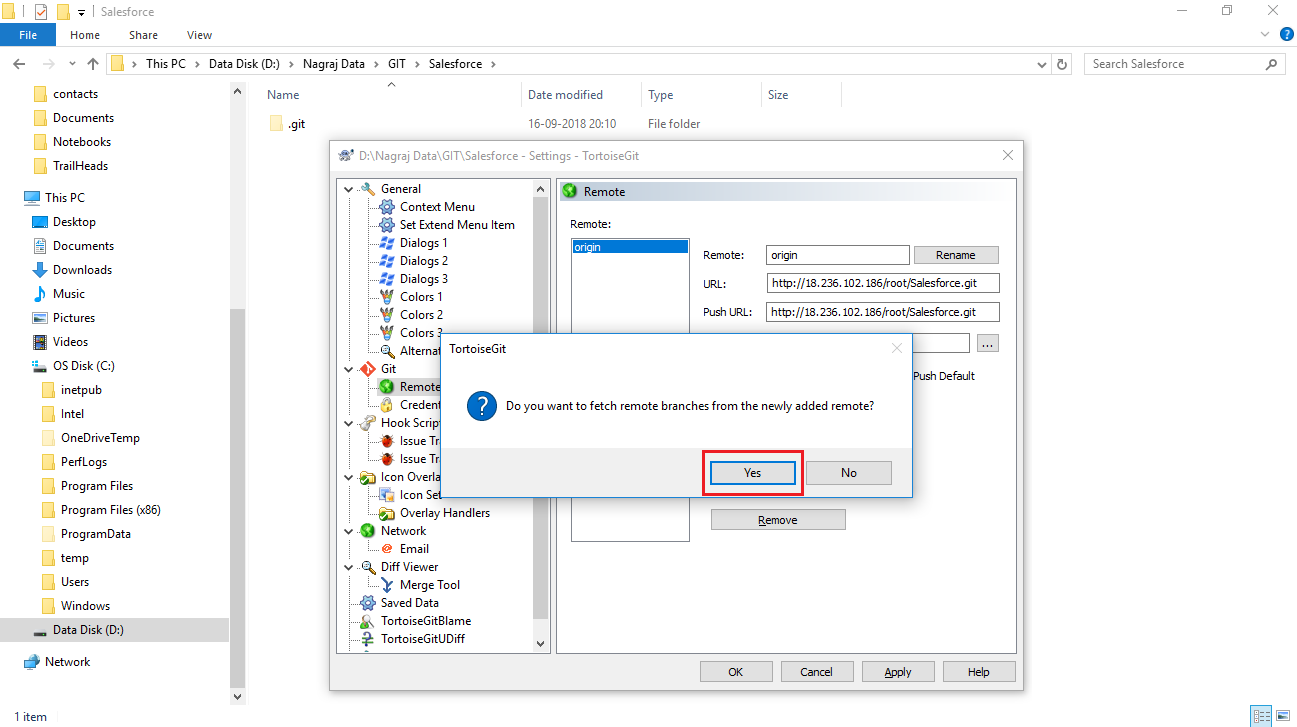1297x727 pixels.
Task: Click the gear icon beside Set Extend Menu Item
Action: (x=387, y=225)
